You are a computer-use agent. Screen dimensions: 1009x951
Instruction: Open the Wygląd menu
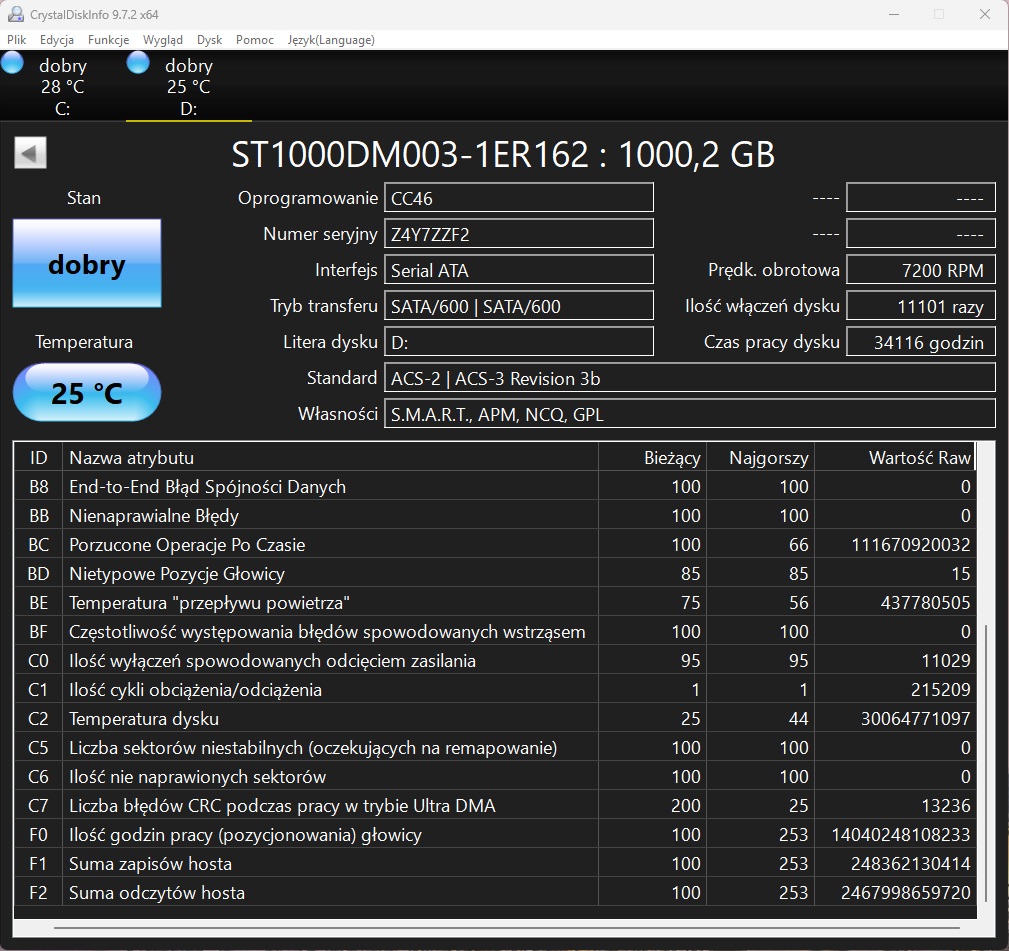tap(163, 40)
